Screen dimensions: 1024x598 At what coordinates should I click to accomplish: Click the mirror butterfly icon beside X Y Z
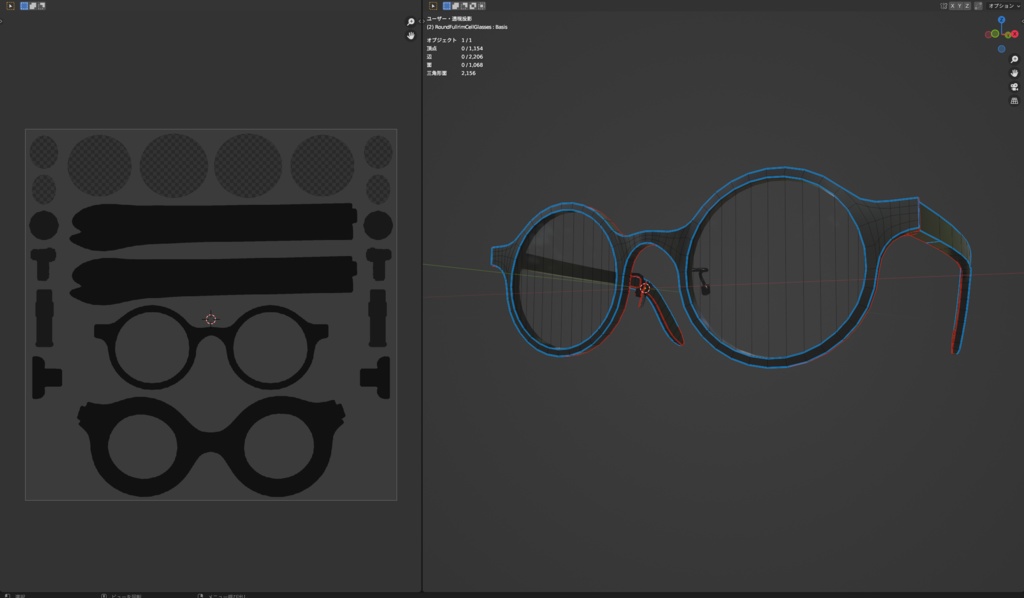pyautogui.click(x=944, y=6)
